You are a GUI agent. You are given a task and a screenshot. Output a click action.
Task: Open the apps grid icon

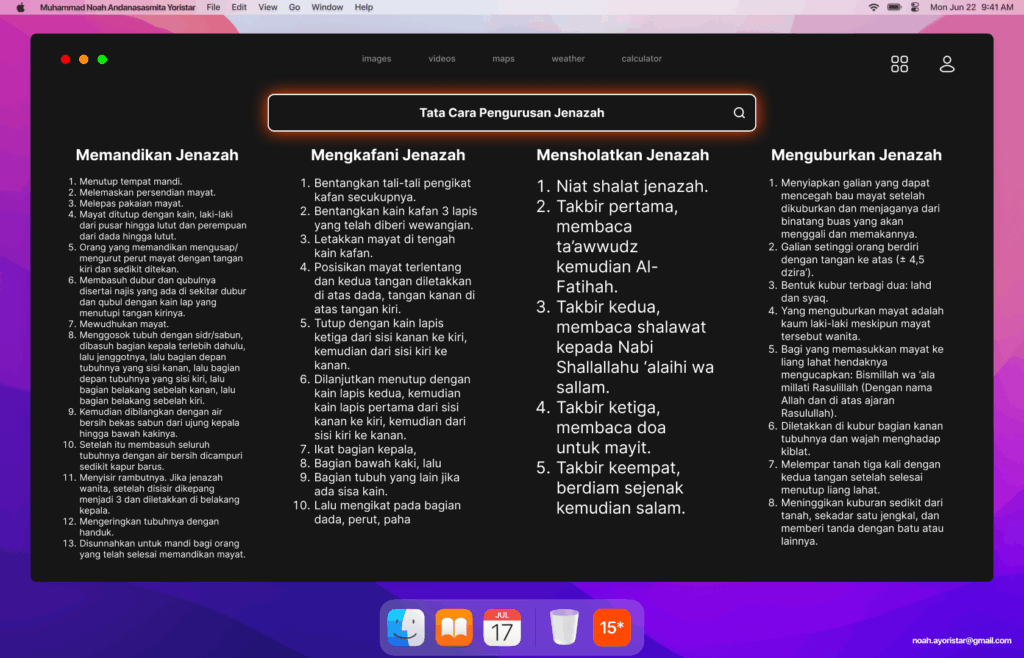899,64
